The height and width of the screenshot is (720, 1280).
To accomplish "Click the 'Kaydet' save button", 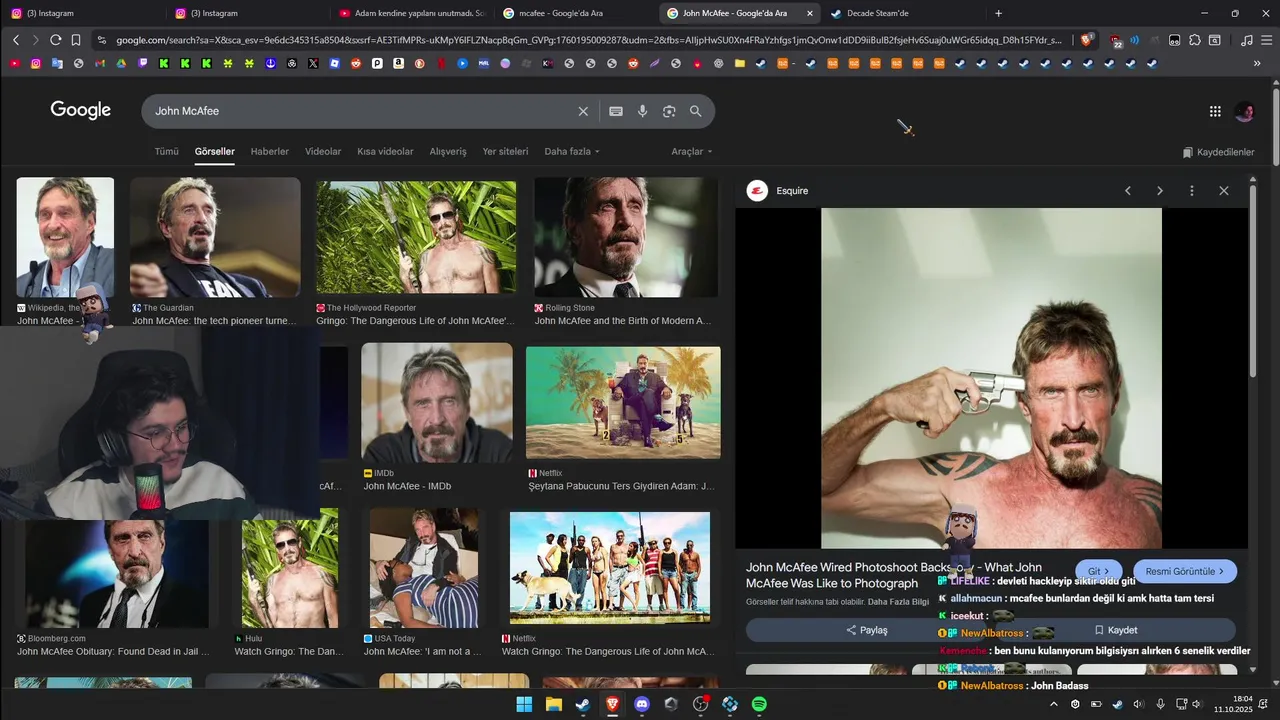I will coord(1116,631).
